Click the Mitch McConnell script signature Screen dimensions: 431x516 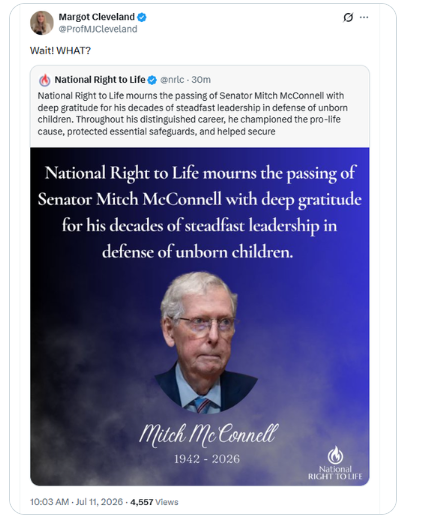coord(208,435)
